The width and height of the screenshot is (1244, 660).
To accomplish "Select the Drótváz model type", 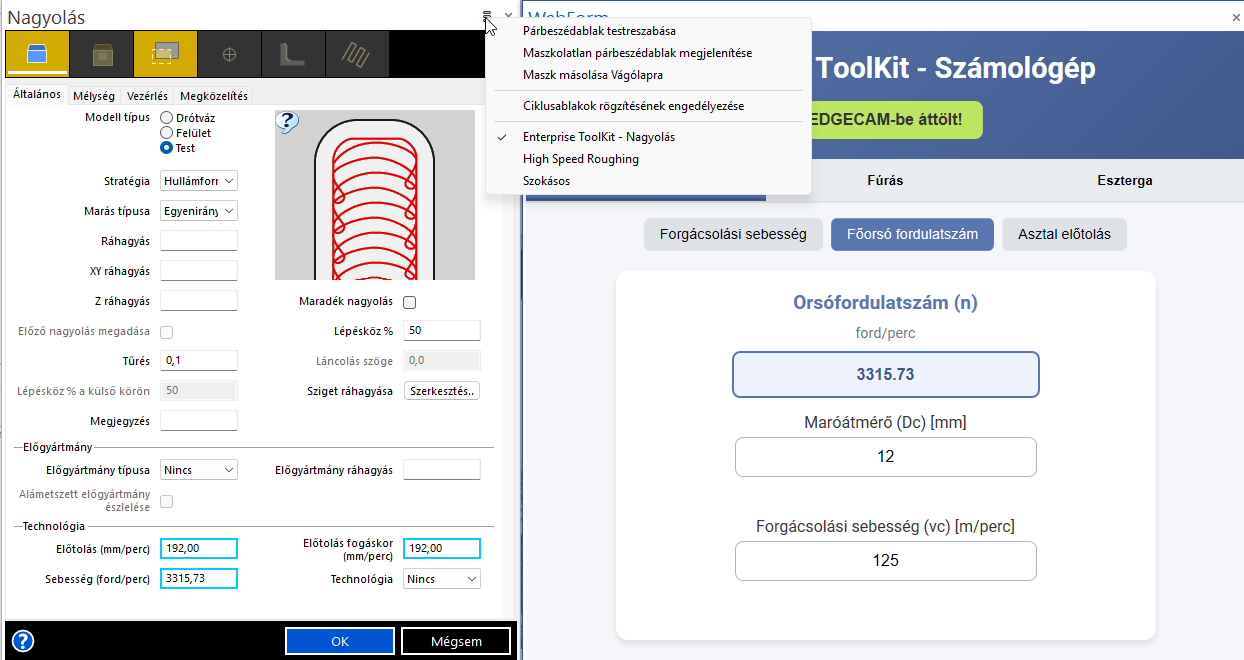I will [167, 118].
